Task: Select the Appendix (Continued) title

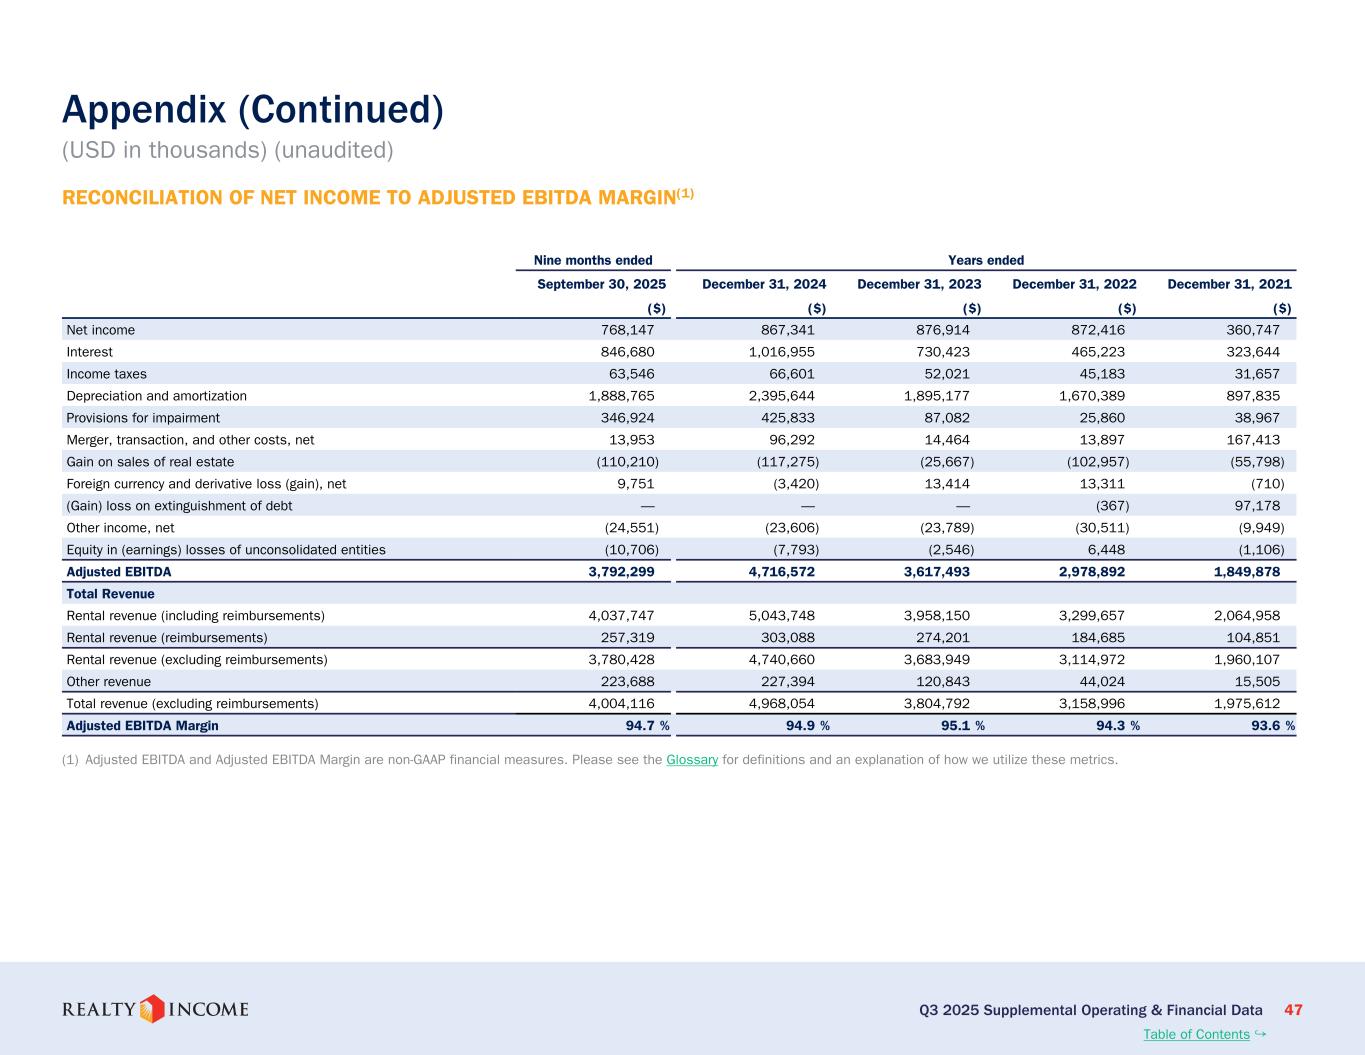Action: [252, 110]
